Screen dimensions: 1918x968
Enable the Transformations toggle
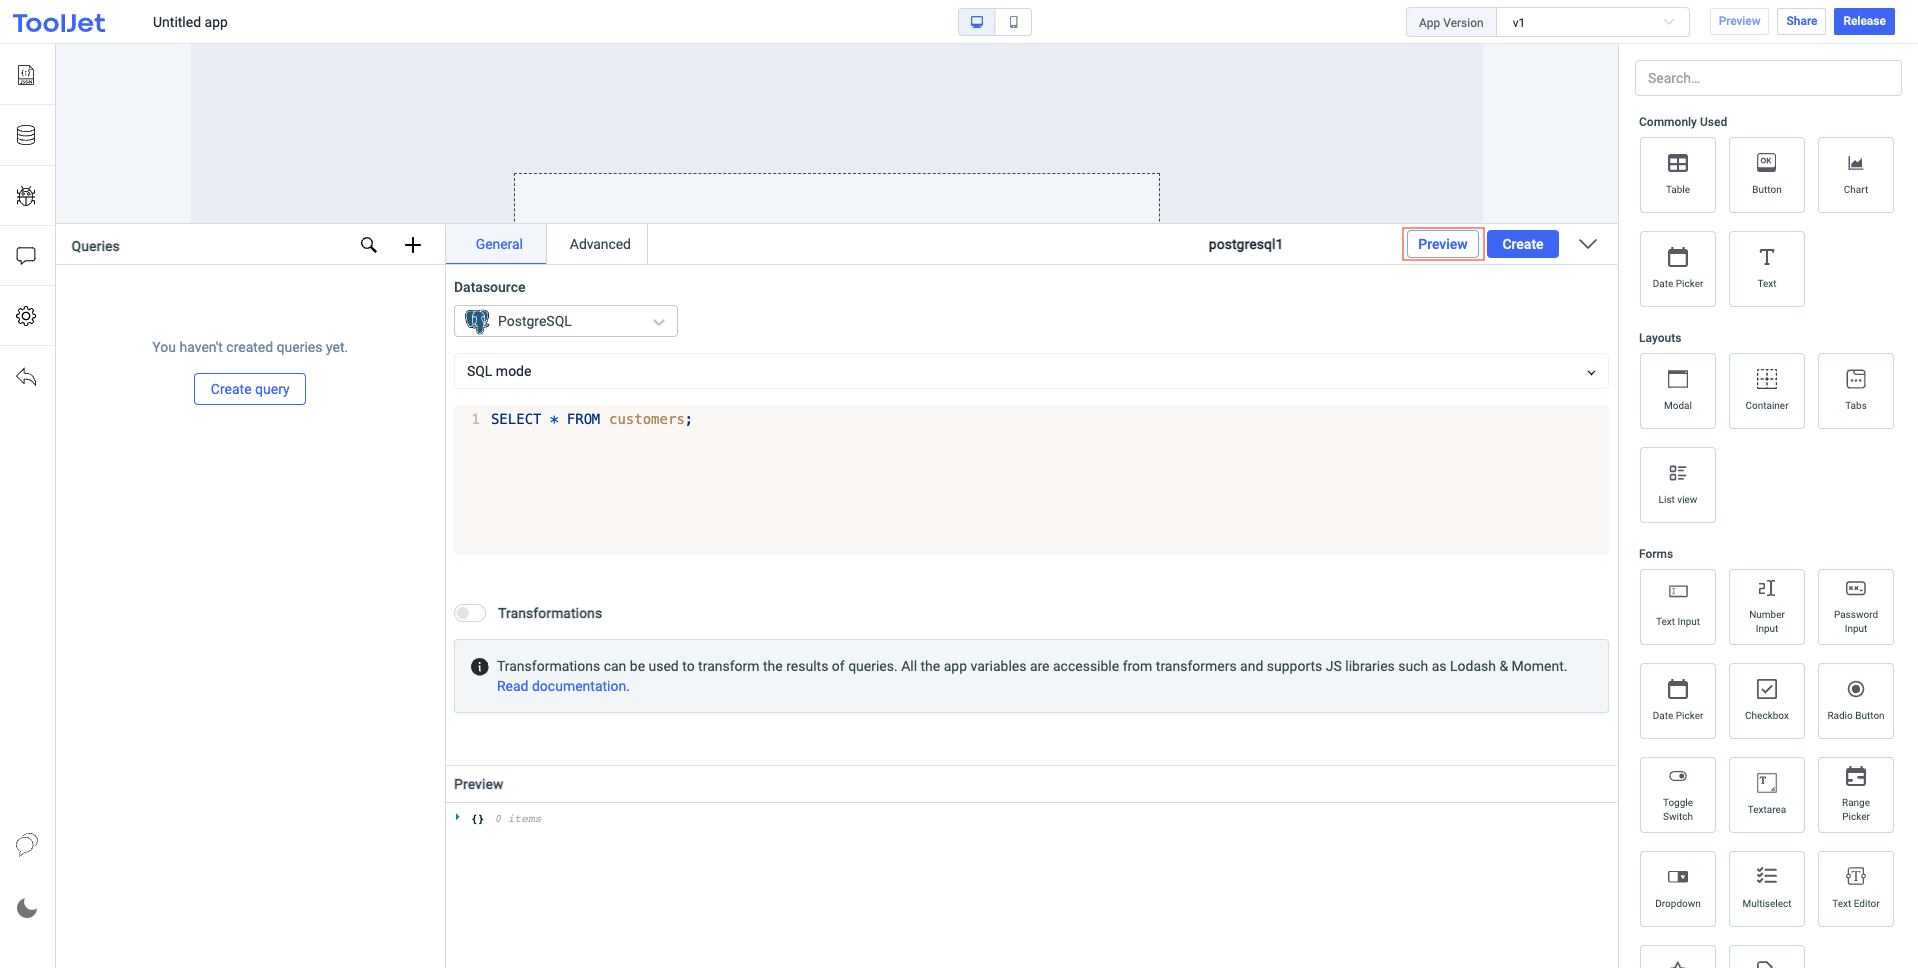[x=470, y=613]
